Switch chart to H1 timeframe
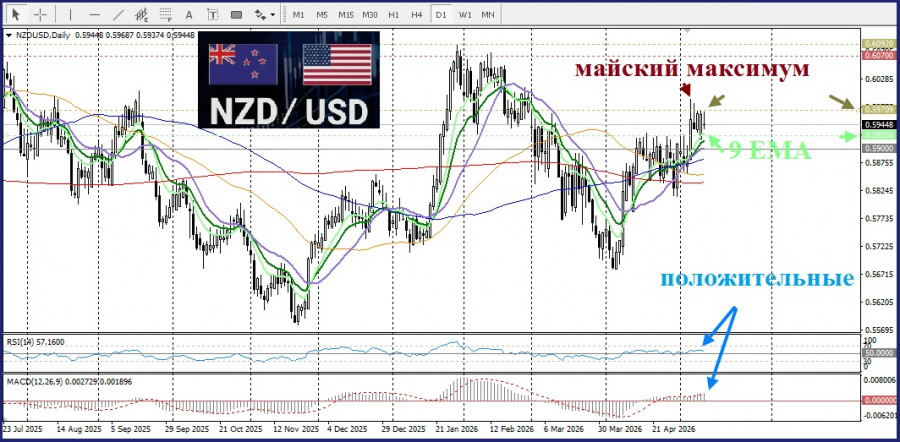 393,14
